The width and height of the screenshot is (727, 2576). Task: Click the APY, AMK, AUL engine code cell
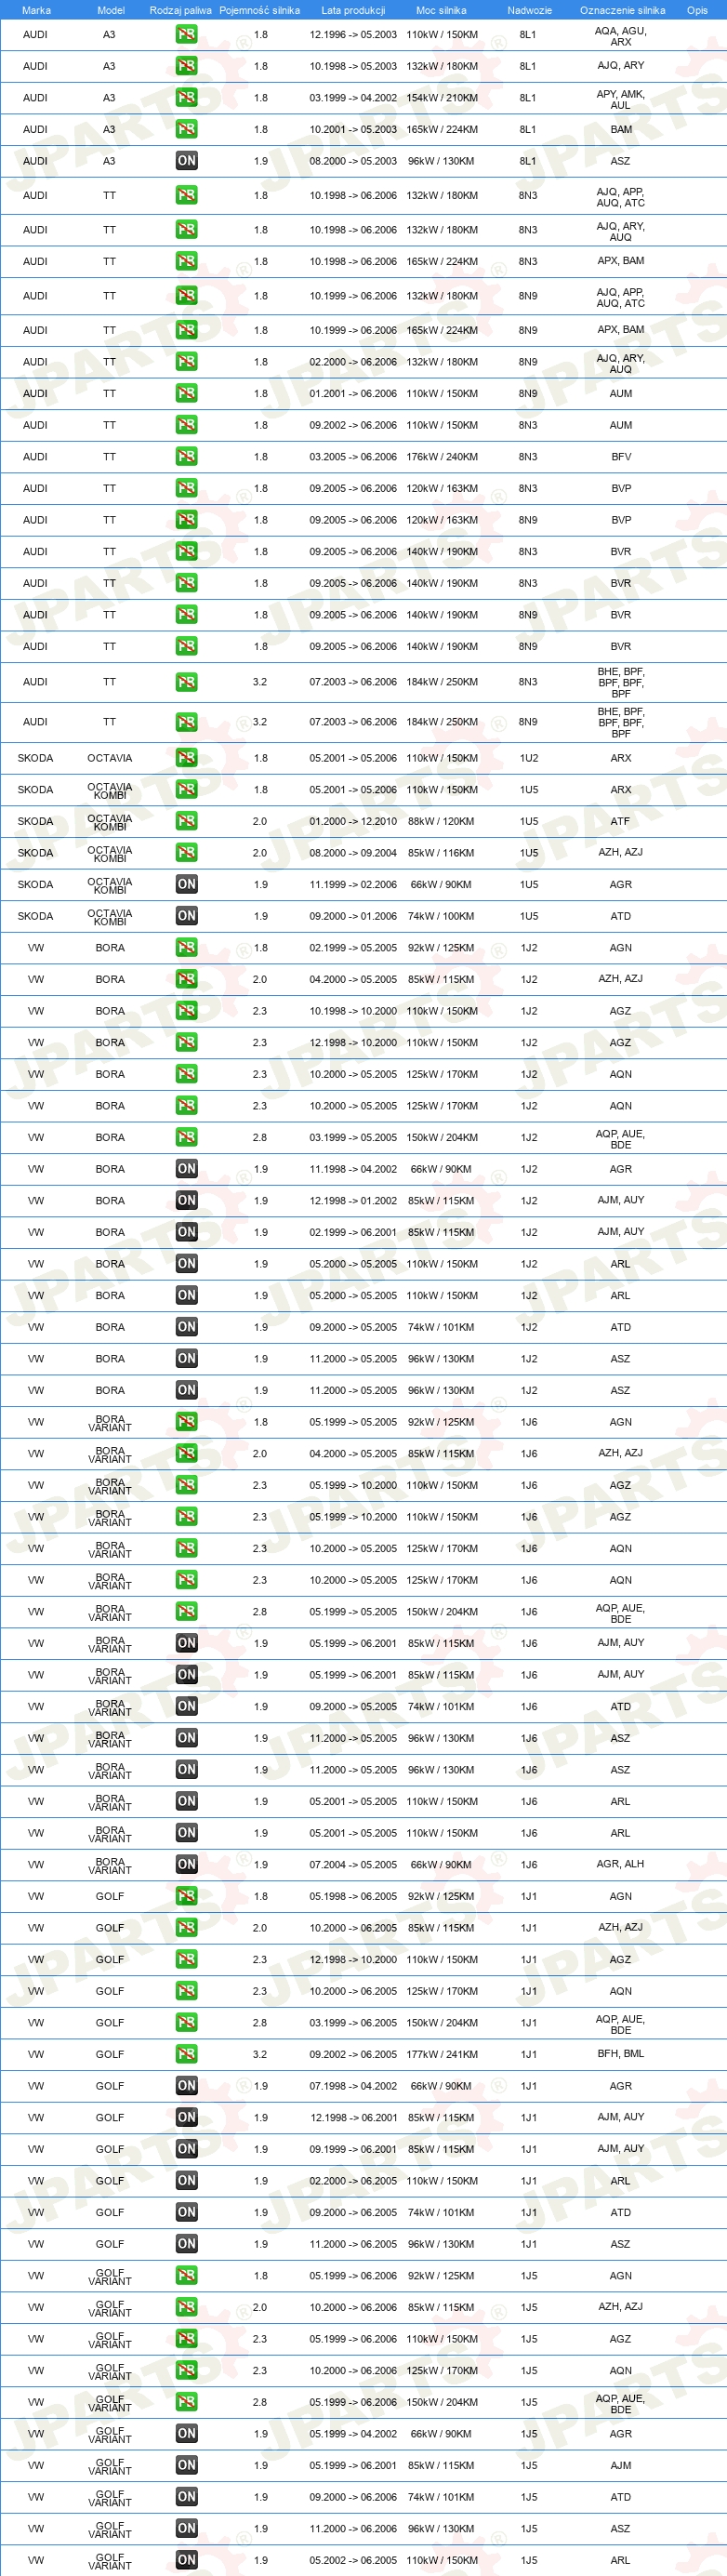tap(621, 99)
